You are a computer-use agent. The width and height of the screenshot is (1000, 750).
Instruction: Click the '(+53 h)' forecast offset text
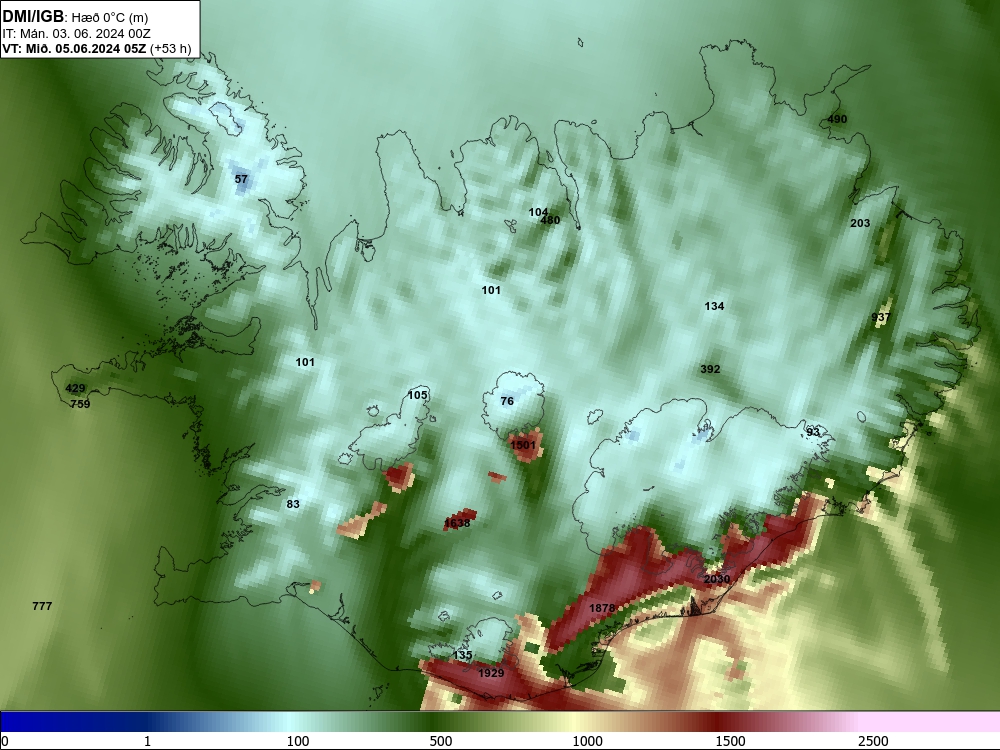click(x=170, y=49)
